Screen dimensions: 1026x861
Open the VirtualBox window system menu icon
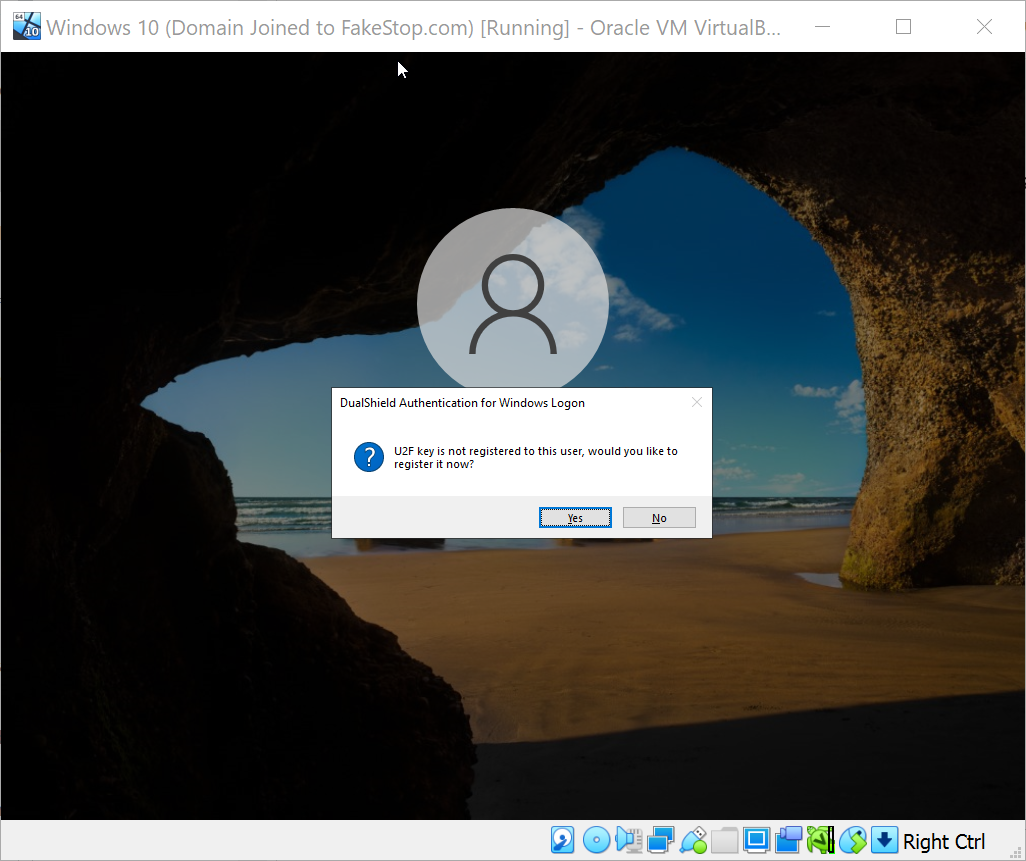[27, 27]
